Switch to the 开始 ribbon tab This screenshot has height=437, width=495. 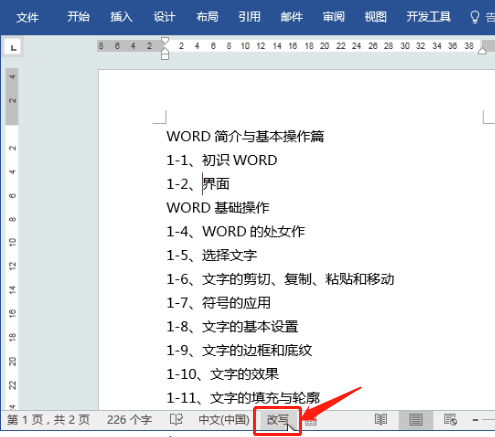pos(79,17)
